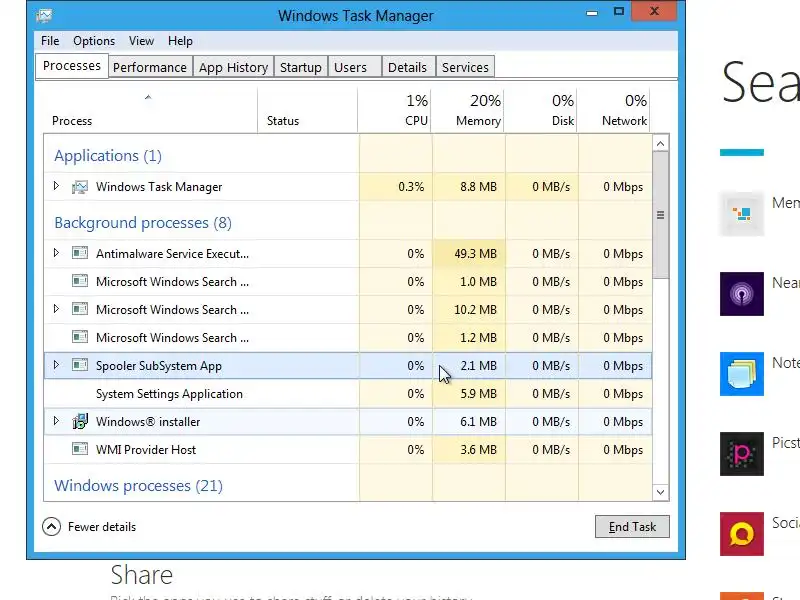The image size is (800, 600).
Task: Switch to the Performance tab
Action: point(150,67)
